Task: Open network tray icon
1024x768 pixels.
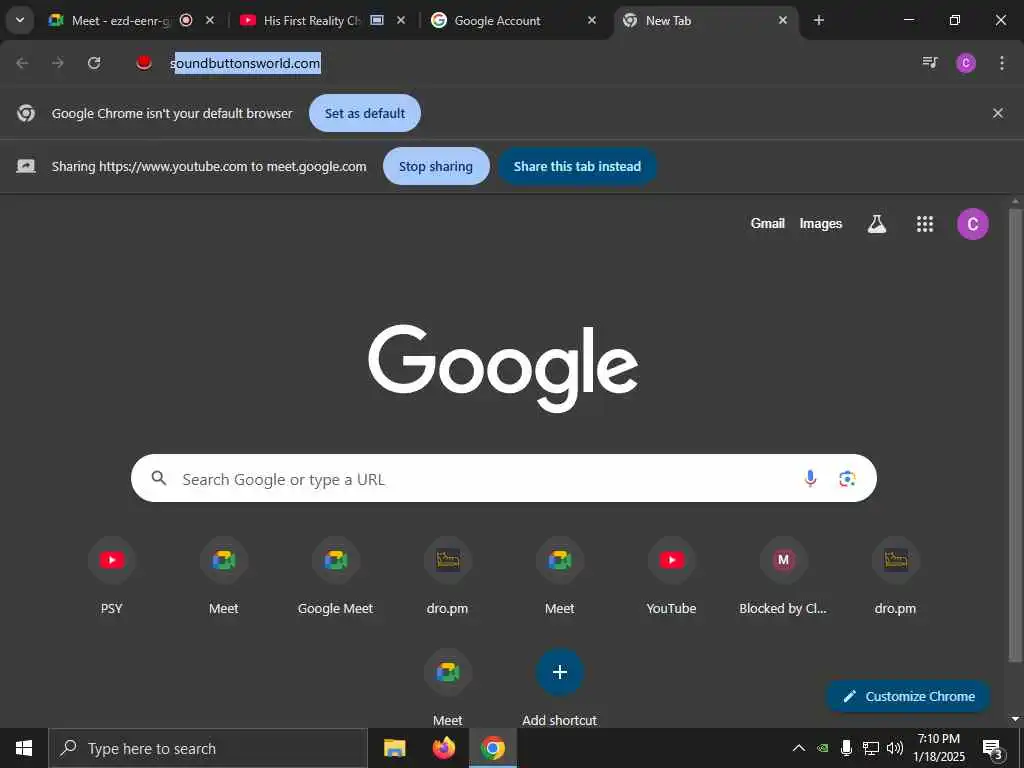Action: coord(871,748)
